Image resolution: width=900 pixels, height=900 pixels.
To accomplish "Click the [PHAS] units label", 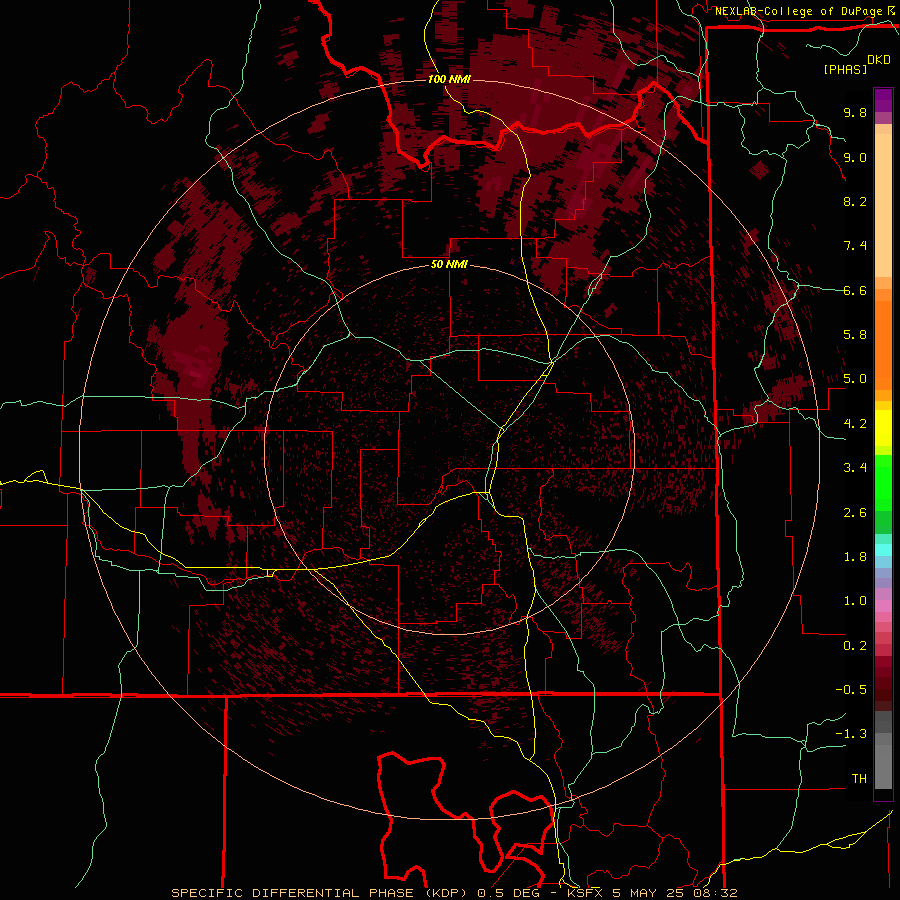I will click(x=845, y=69).
